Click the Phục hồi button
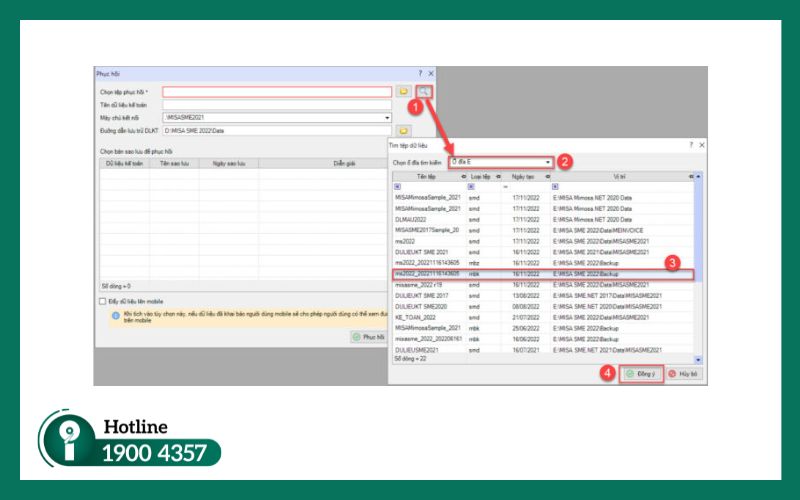The width and height of the screenshot is (800, 500). click(369, 337)
